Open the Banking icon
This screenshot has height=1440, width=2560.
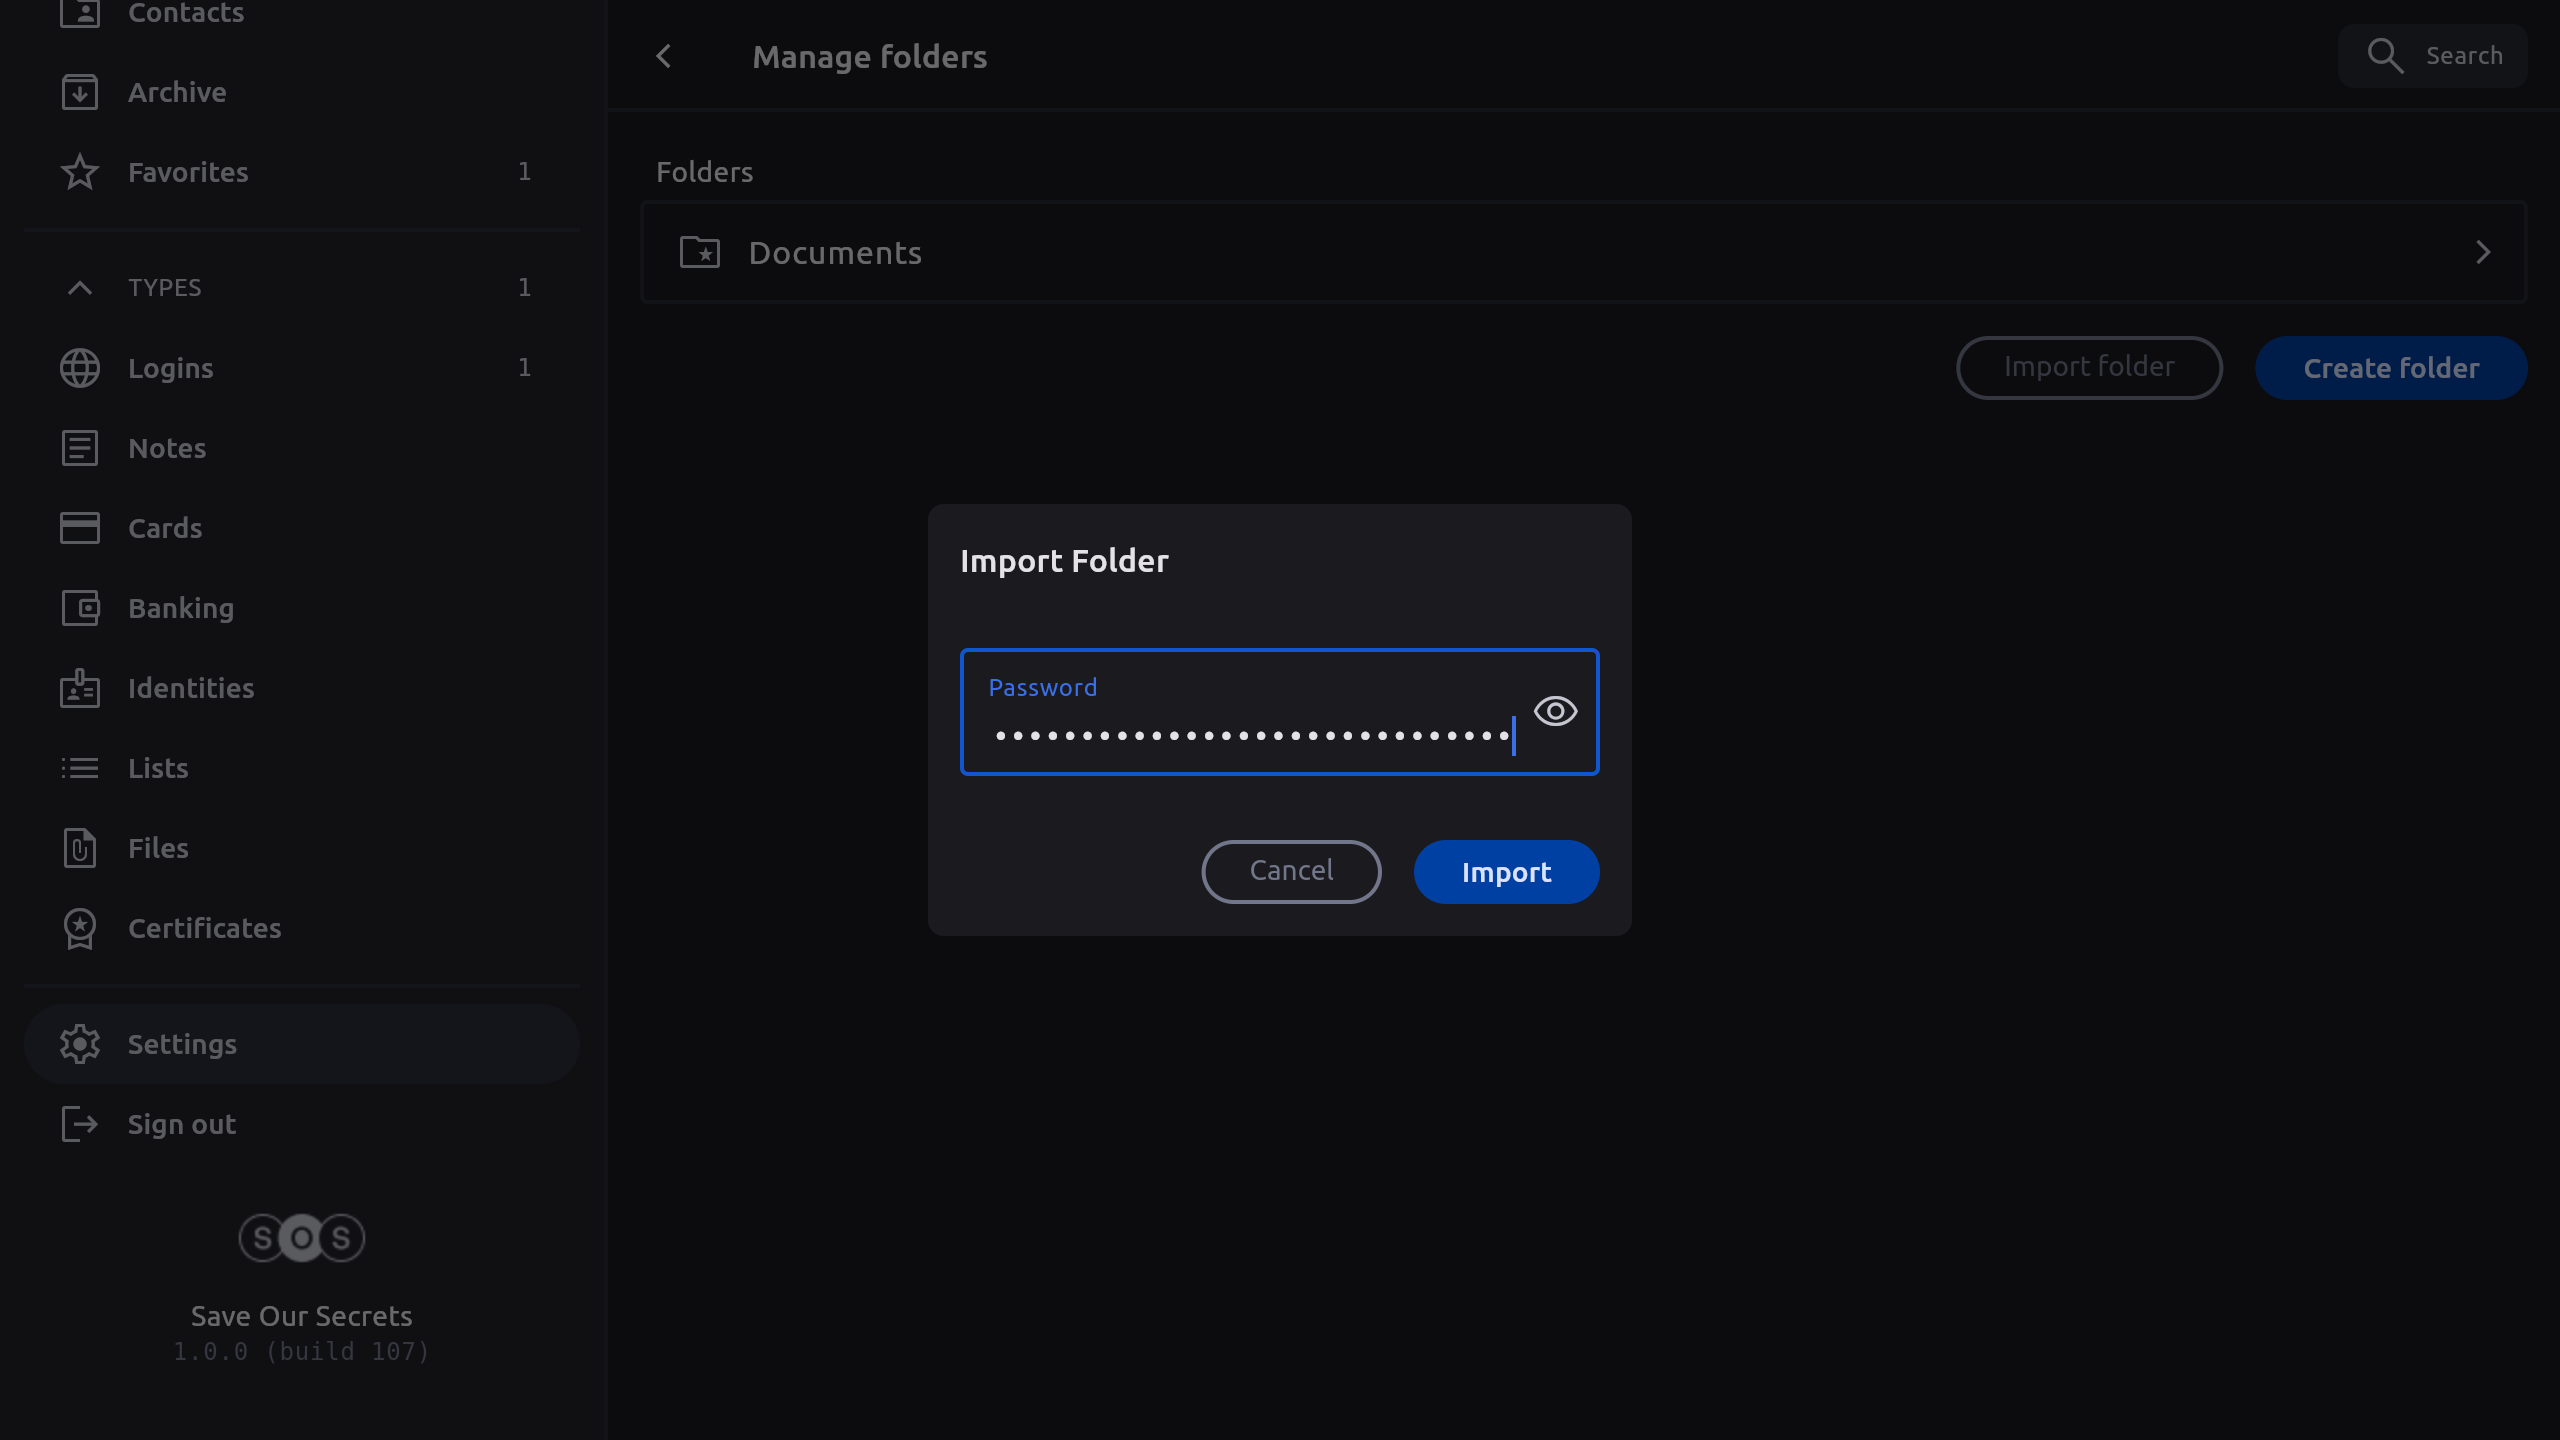80,608
